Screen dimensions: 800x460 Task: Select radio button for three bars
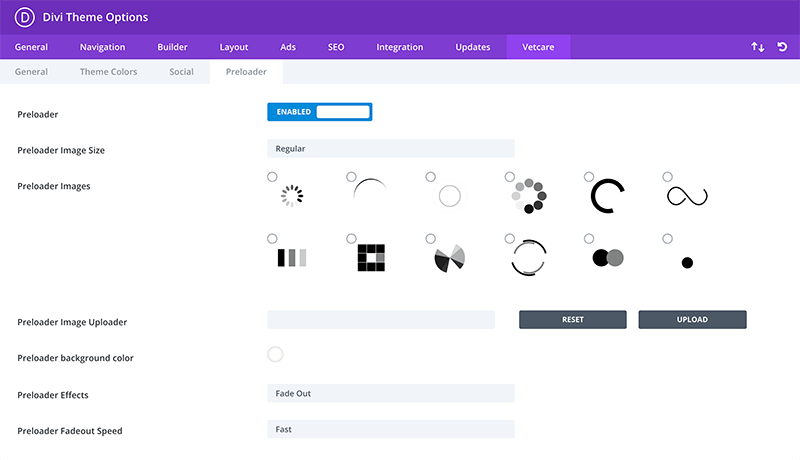click(272, 239)
